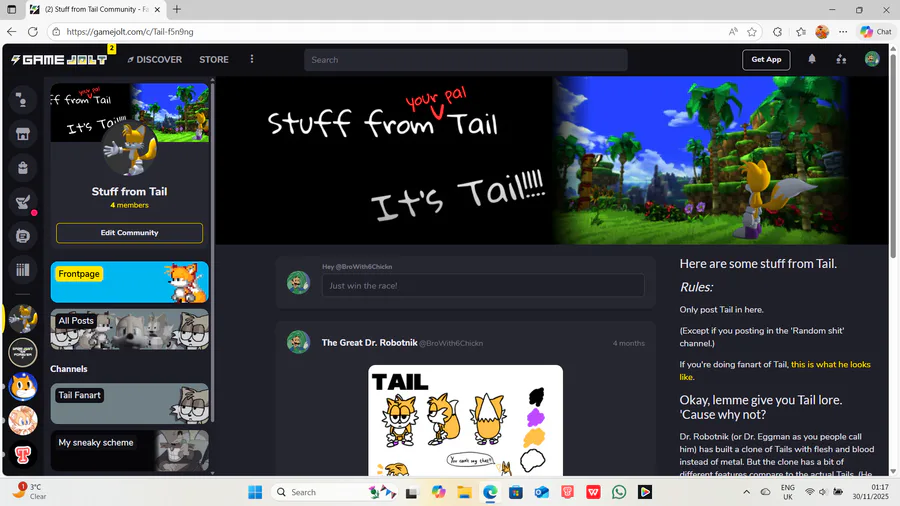Open notifications bell
Viewport: 900px width, 506px height.
[812, 59]
